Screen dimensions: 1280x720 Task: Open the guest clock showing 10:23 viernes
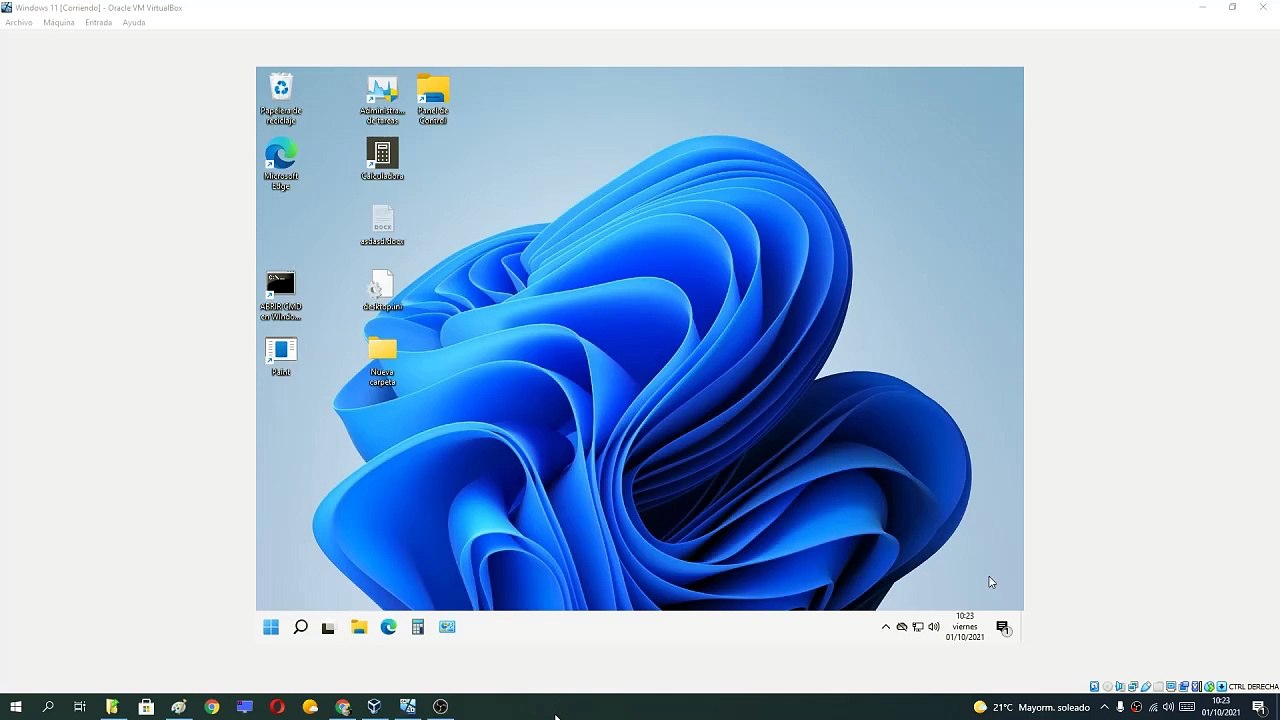[x=965, y=627]
